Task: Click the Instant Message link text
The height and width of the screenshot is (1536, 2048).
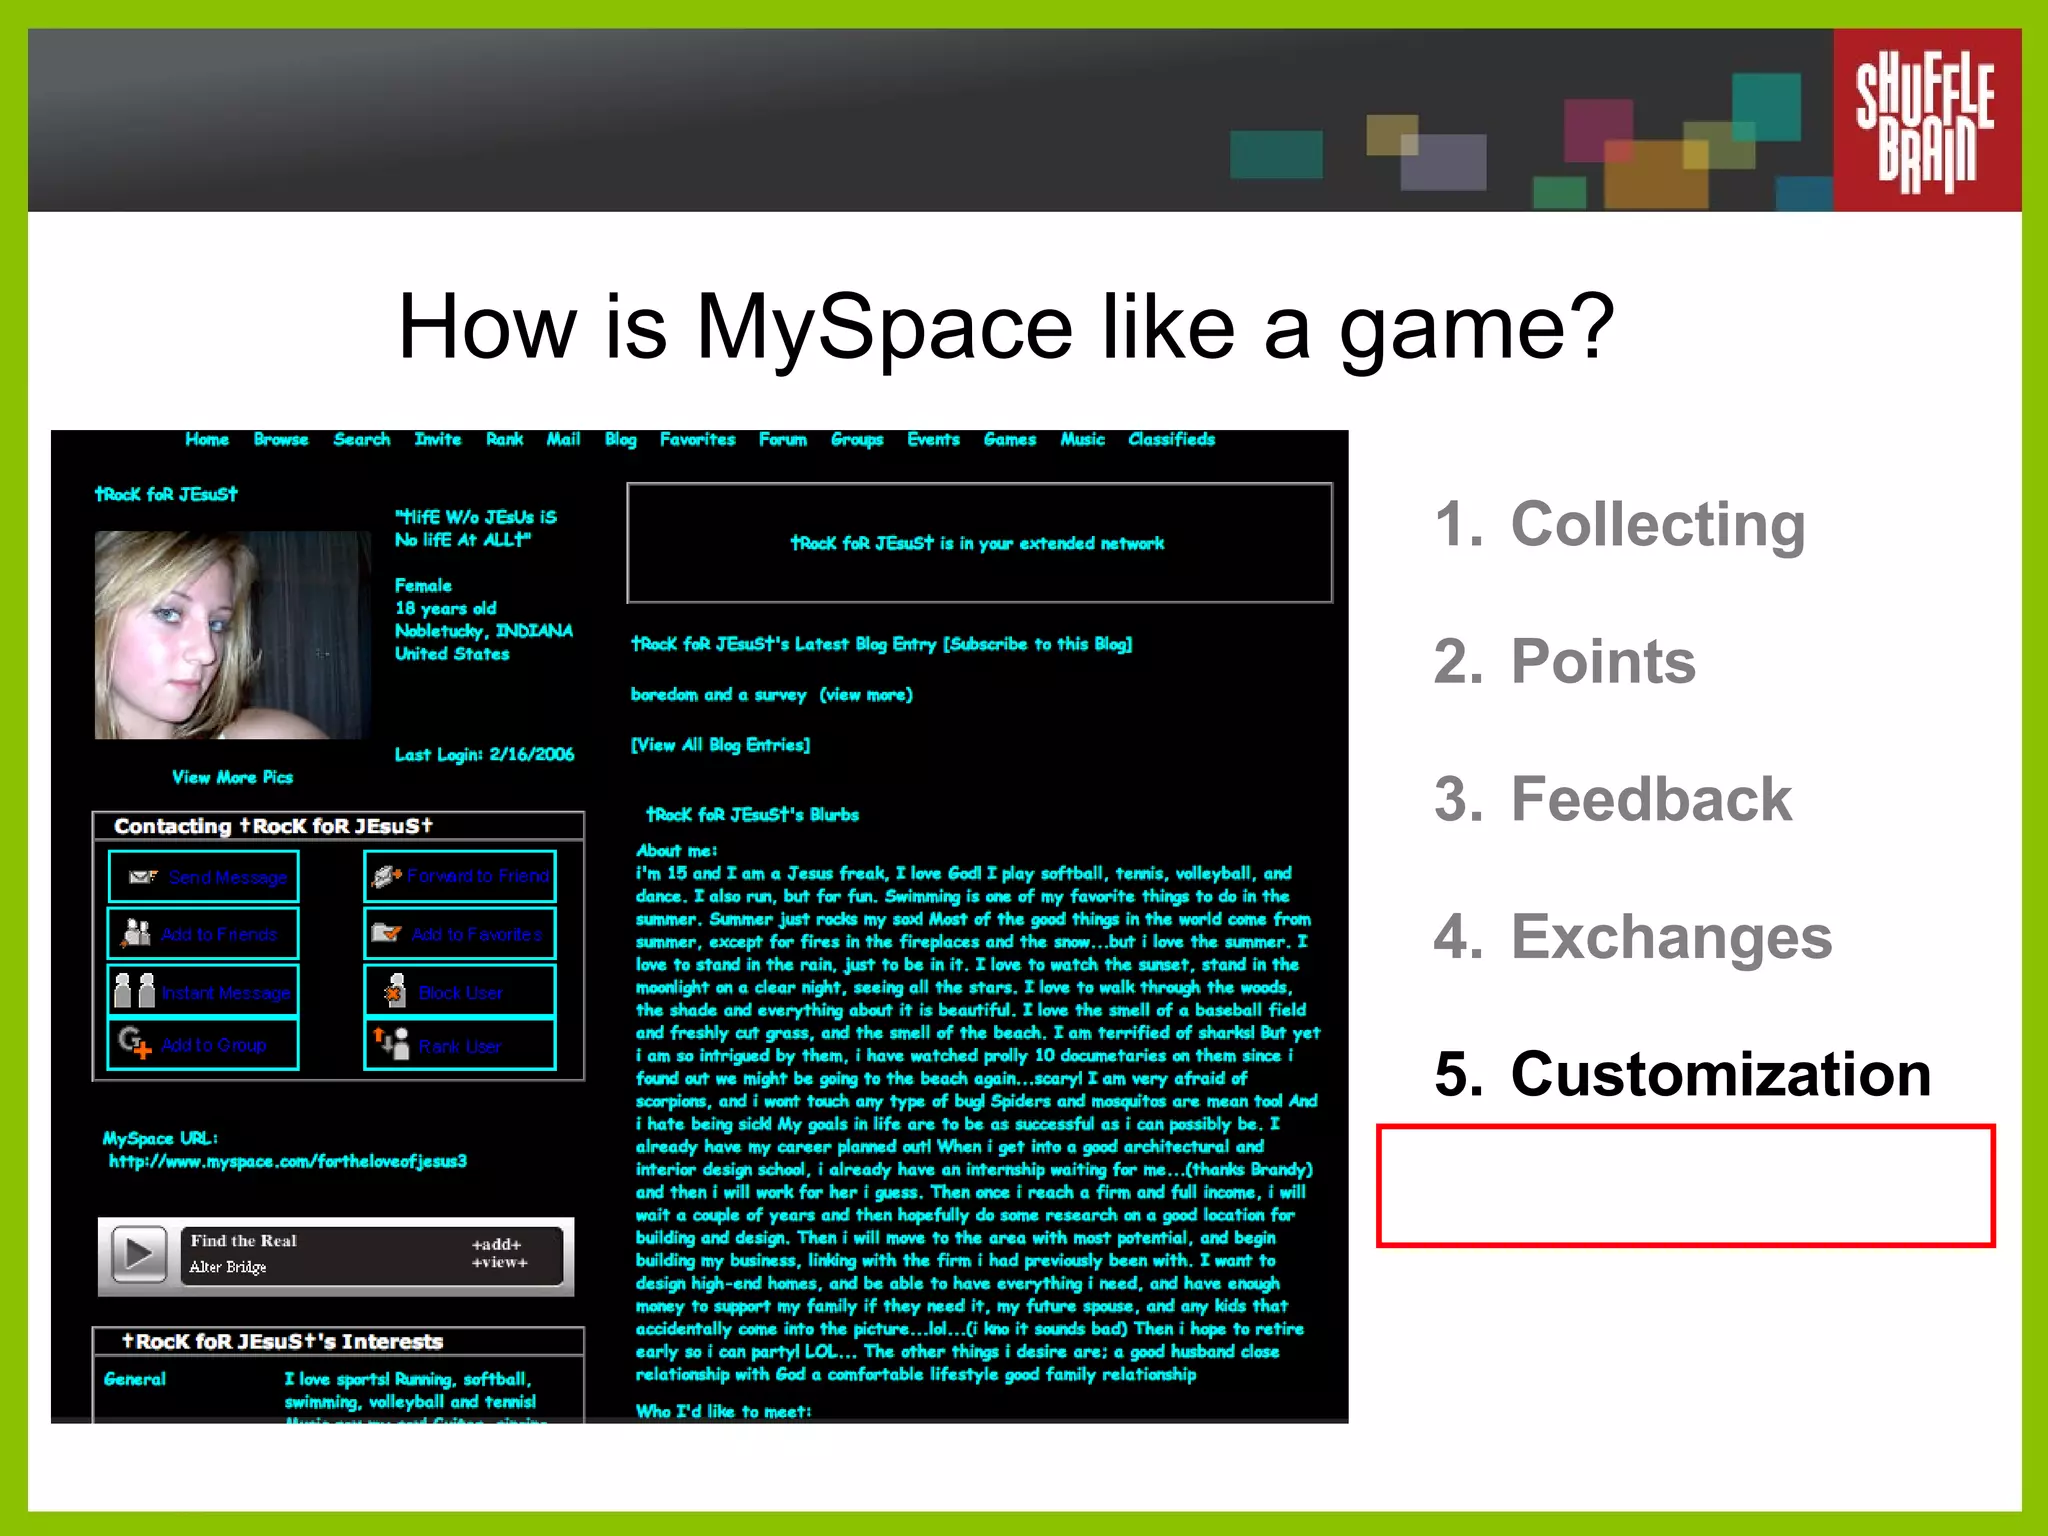Action: [x=226, y=993]
